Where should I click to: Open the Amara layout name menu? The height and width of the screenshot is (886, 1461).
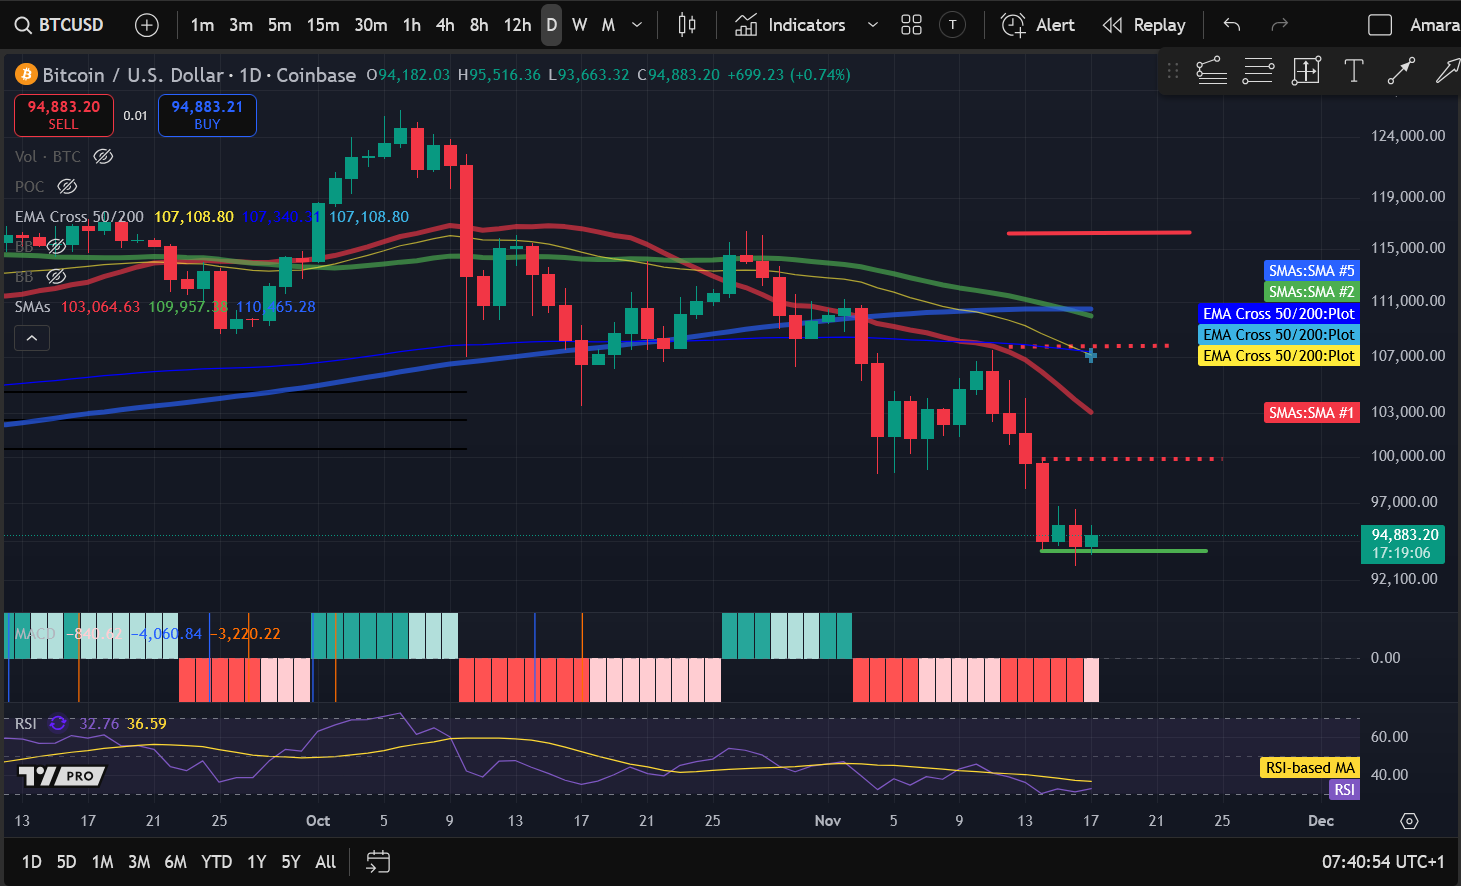click(1434, 25)
